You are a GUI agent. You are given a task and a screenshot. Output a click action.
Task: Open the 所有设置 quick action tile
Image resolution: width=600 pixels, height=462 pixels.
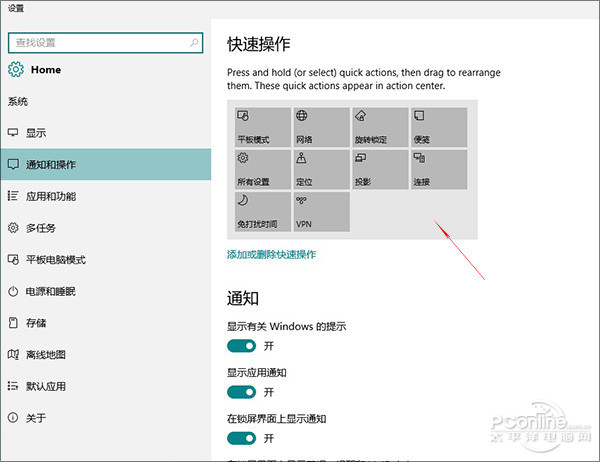click(263, 170)
